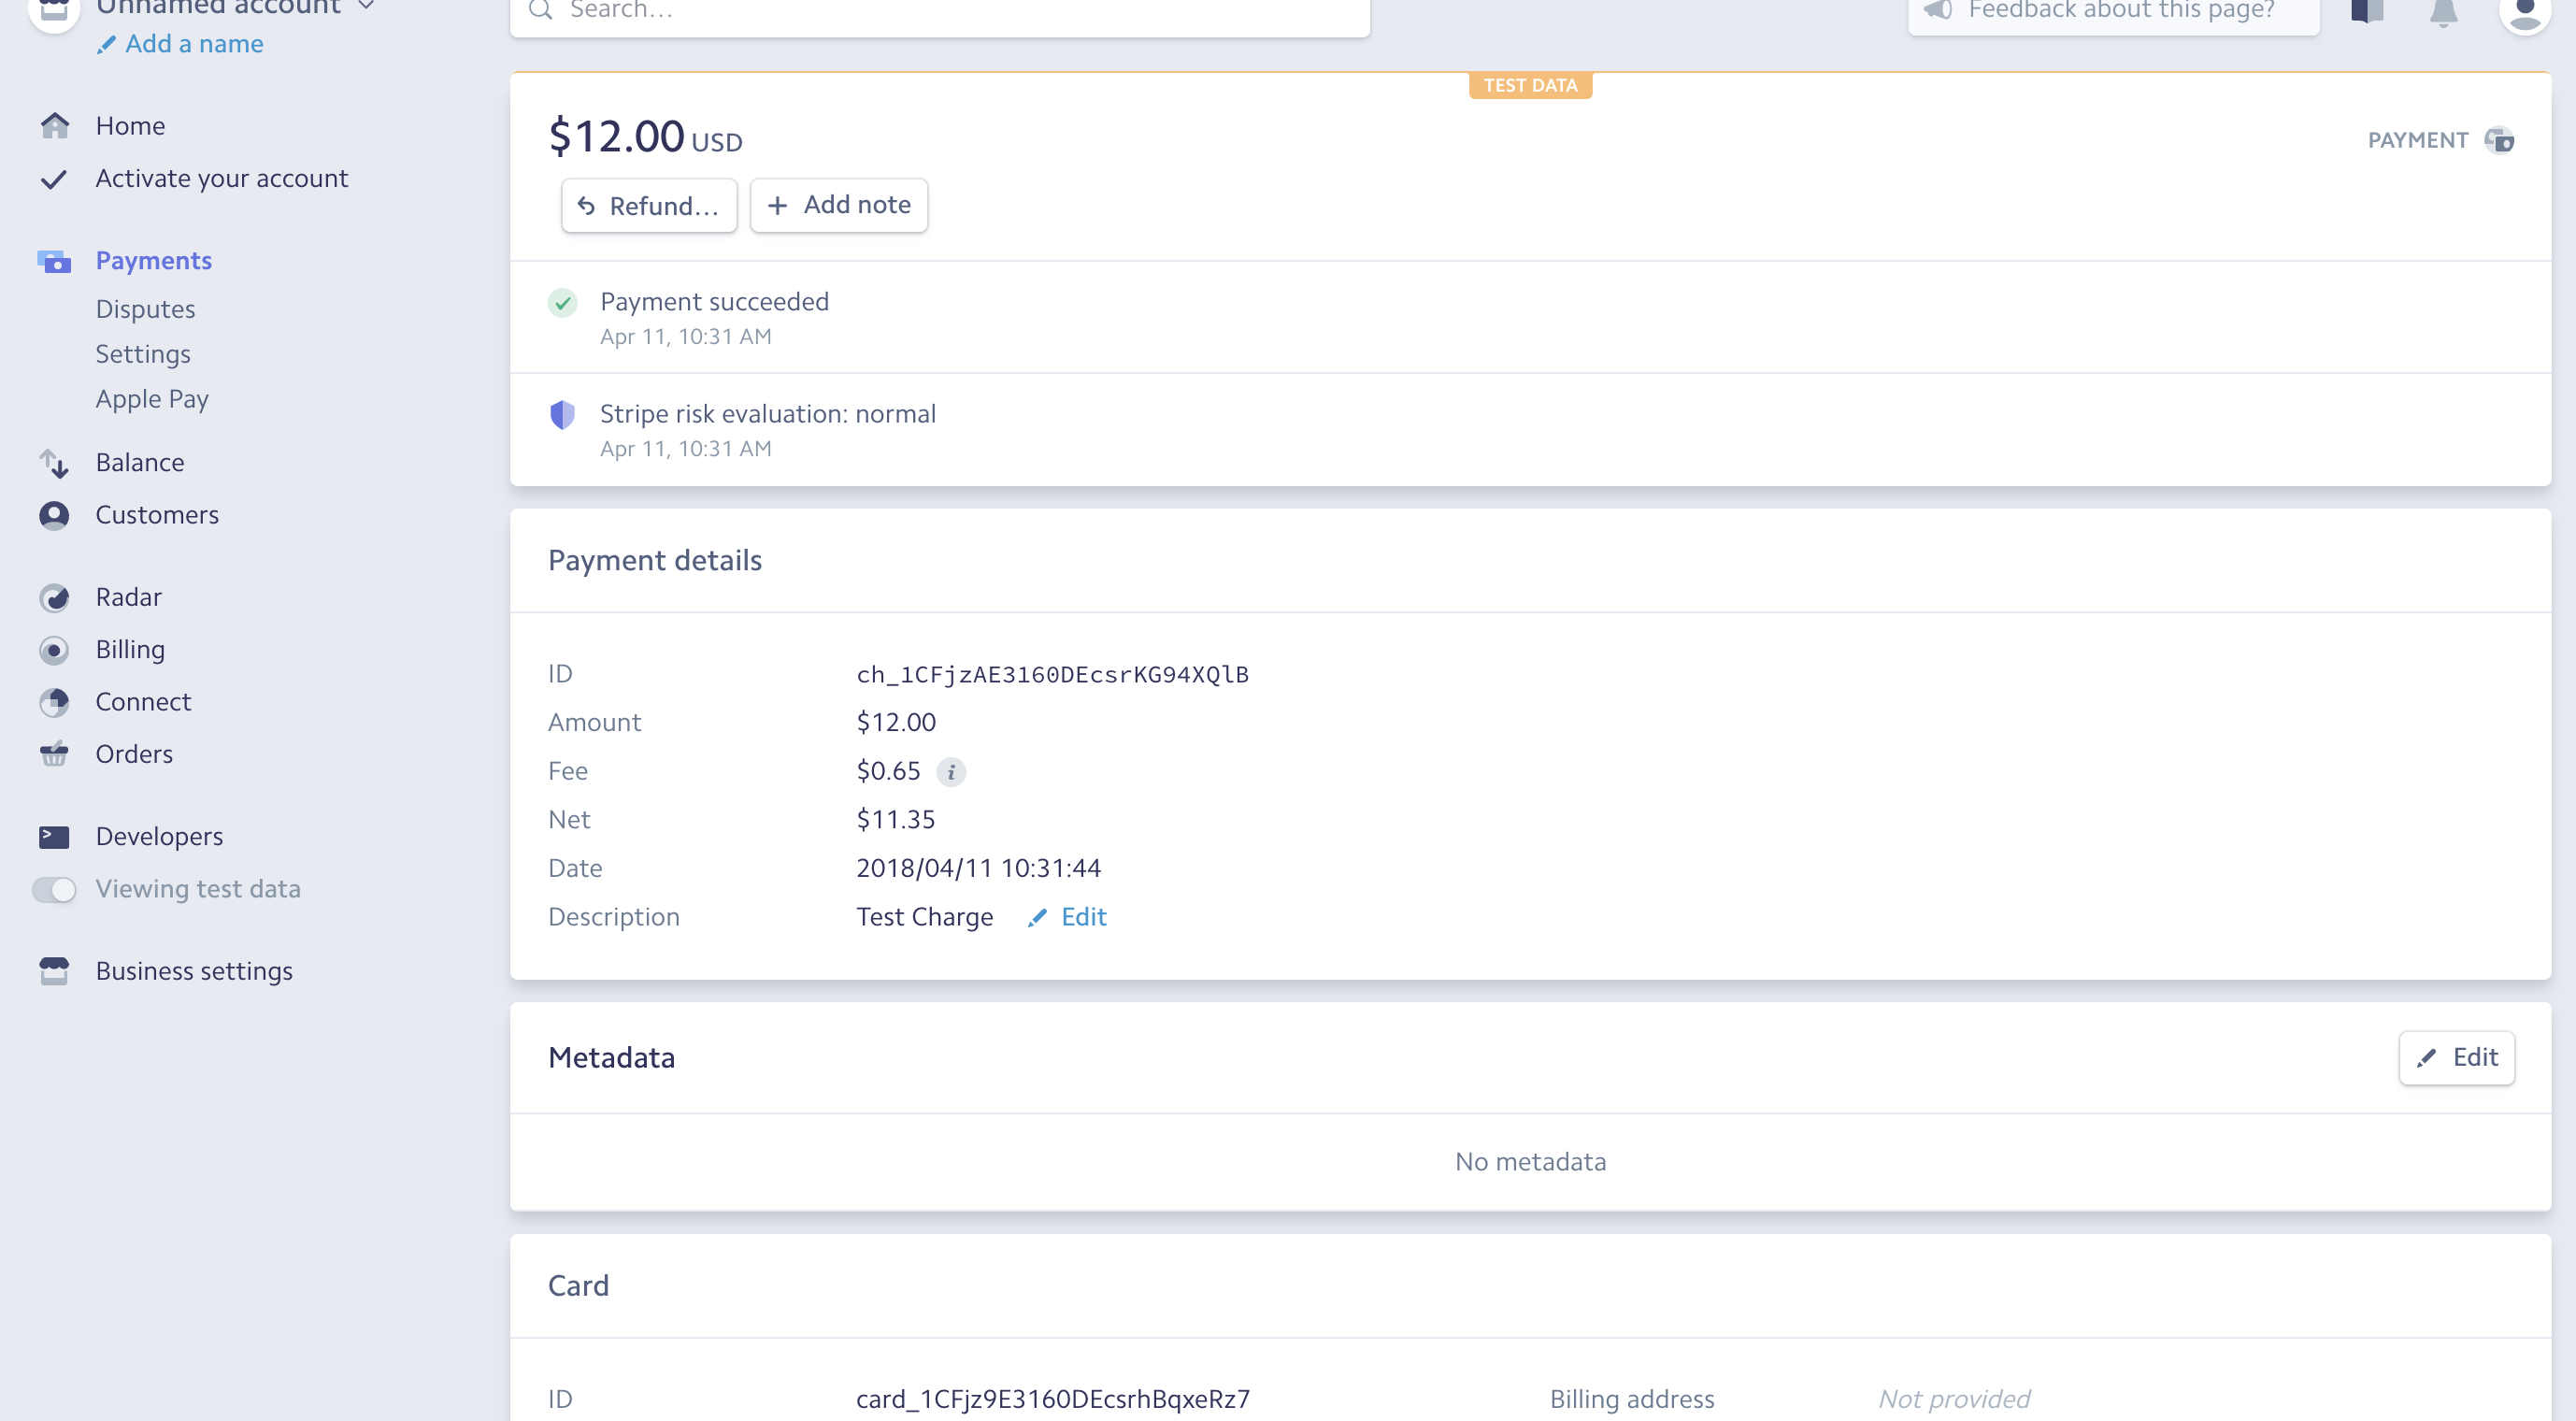
Task: Open Customers in the sidebar
Action: [157, 515]
